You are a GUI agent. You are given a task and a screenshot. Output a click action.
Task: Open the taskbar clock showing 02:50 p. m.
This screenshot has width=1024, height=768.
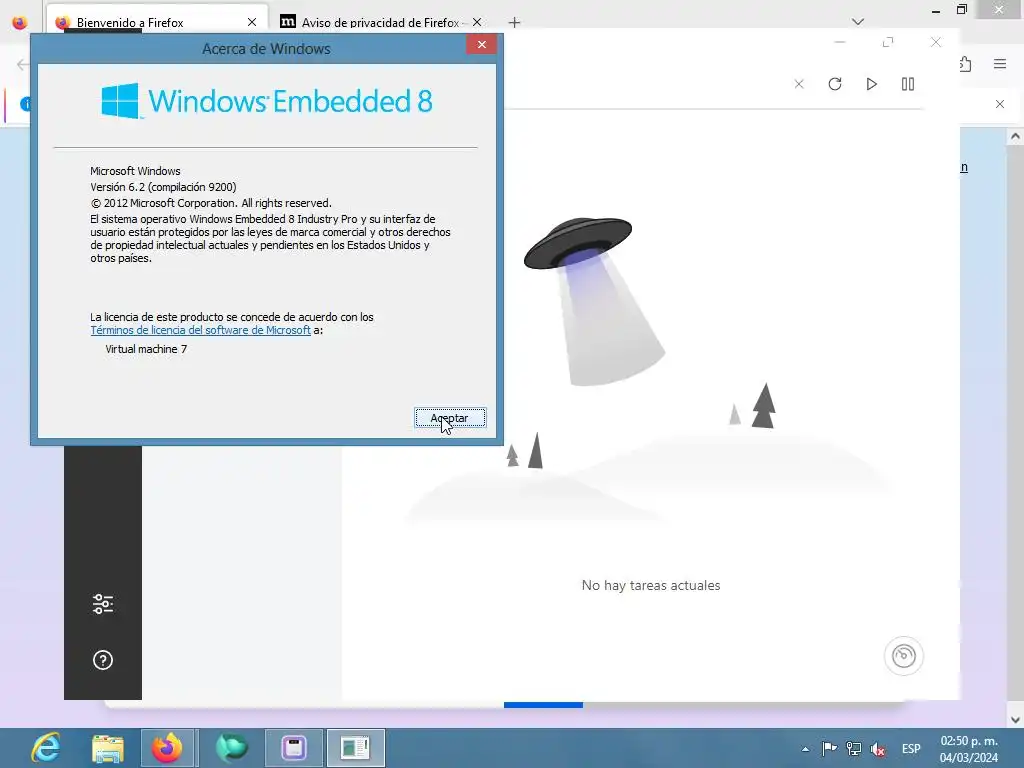click(969, 749)
